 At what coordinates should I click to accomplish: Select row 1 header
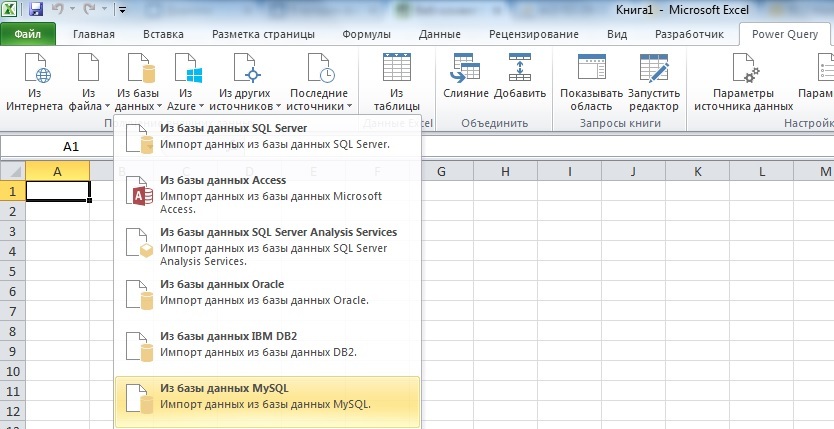pyautogui.click(x=13, y=191)
